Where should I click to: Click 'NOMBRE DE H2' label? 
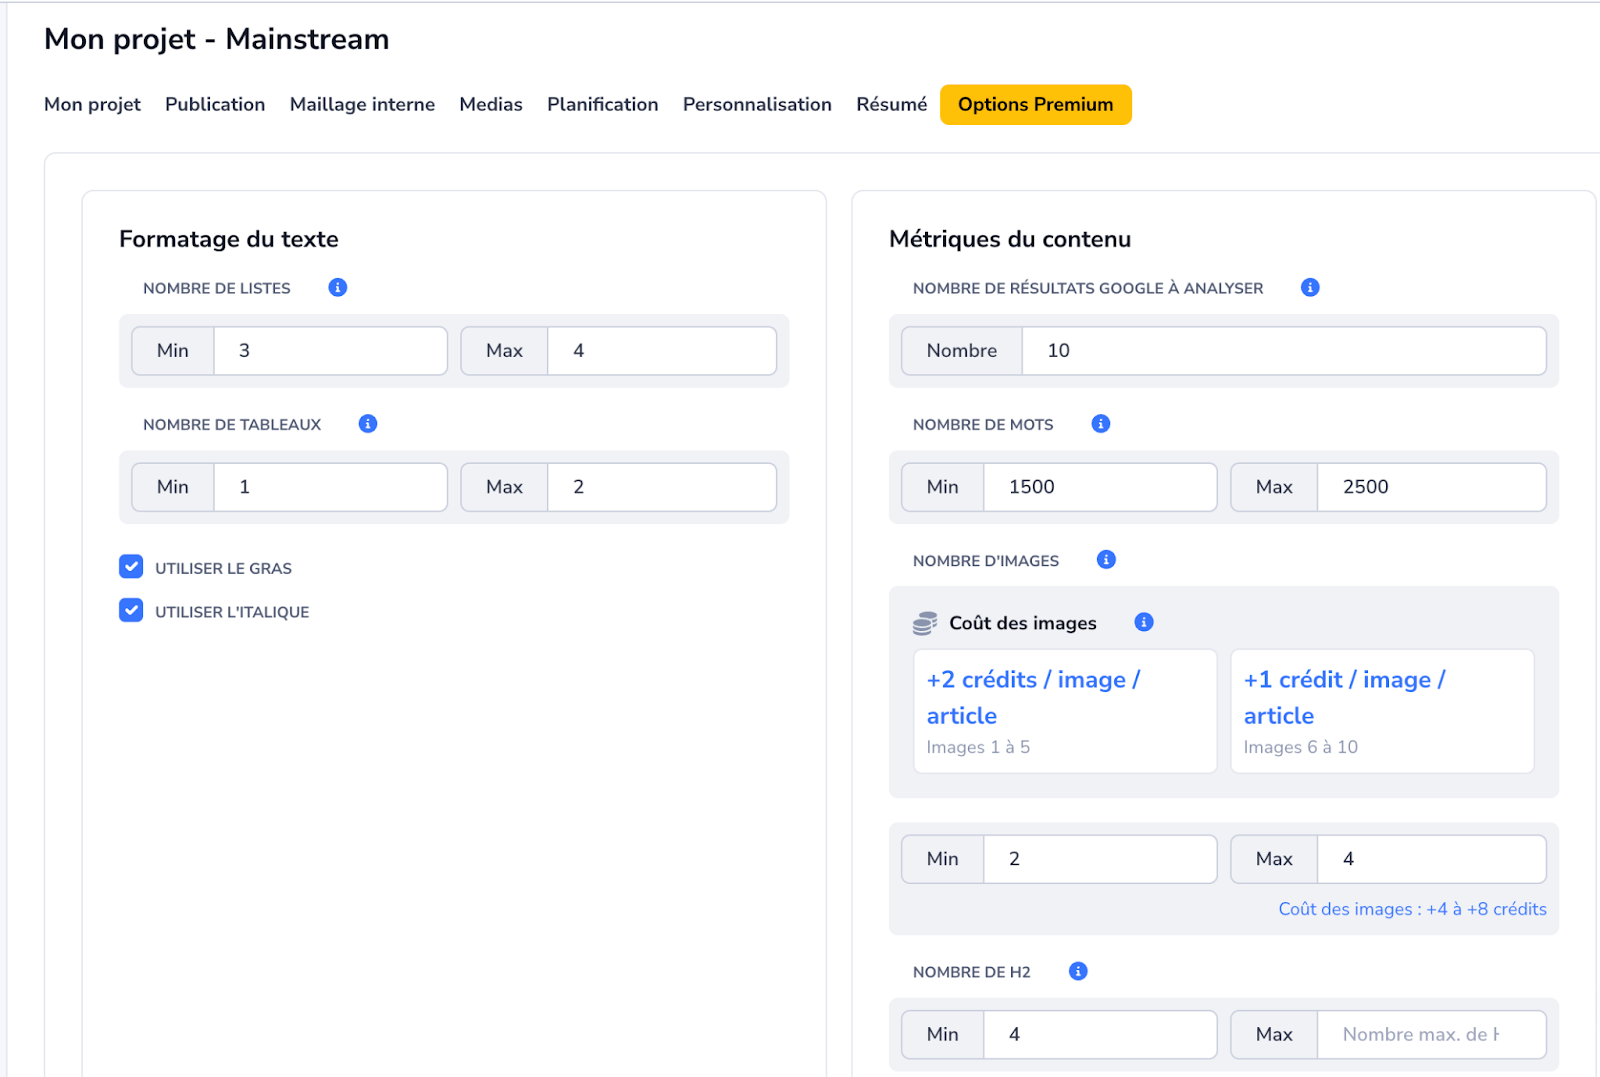coord(972,972)
